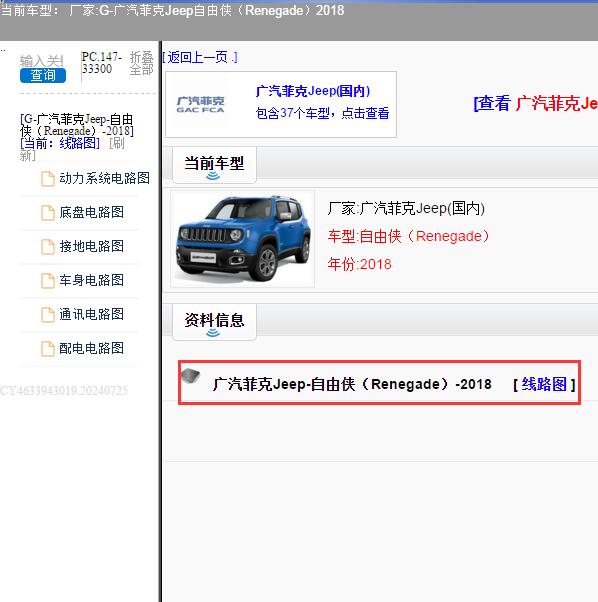Open the 查看 广汽菲克Je... link at right
The height and width of the screenshot is (602, 598).
click(x=535, y=104)
